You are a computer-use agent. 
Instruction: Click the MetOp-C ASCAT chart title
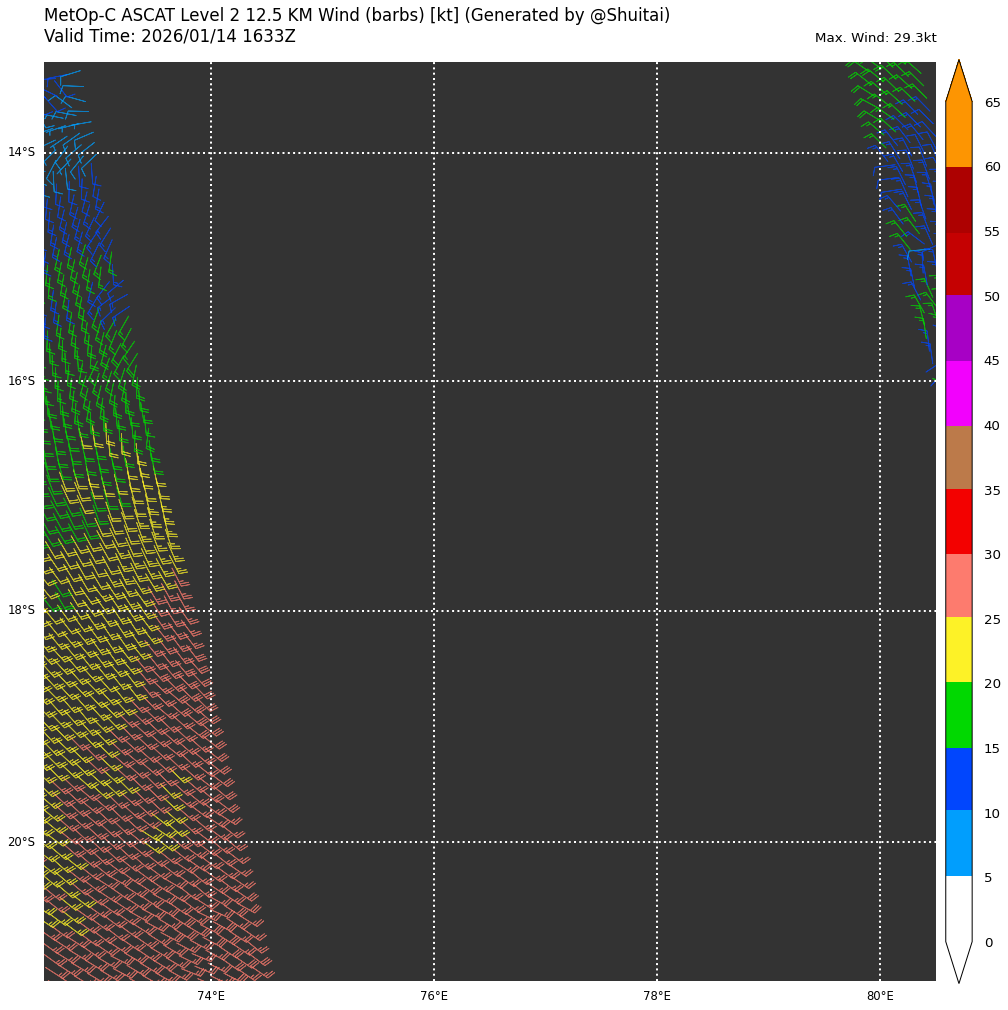coord(357,16)
